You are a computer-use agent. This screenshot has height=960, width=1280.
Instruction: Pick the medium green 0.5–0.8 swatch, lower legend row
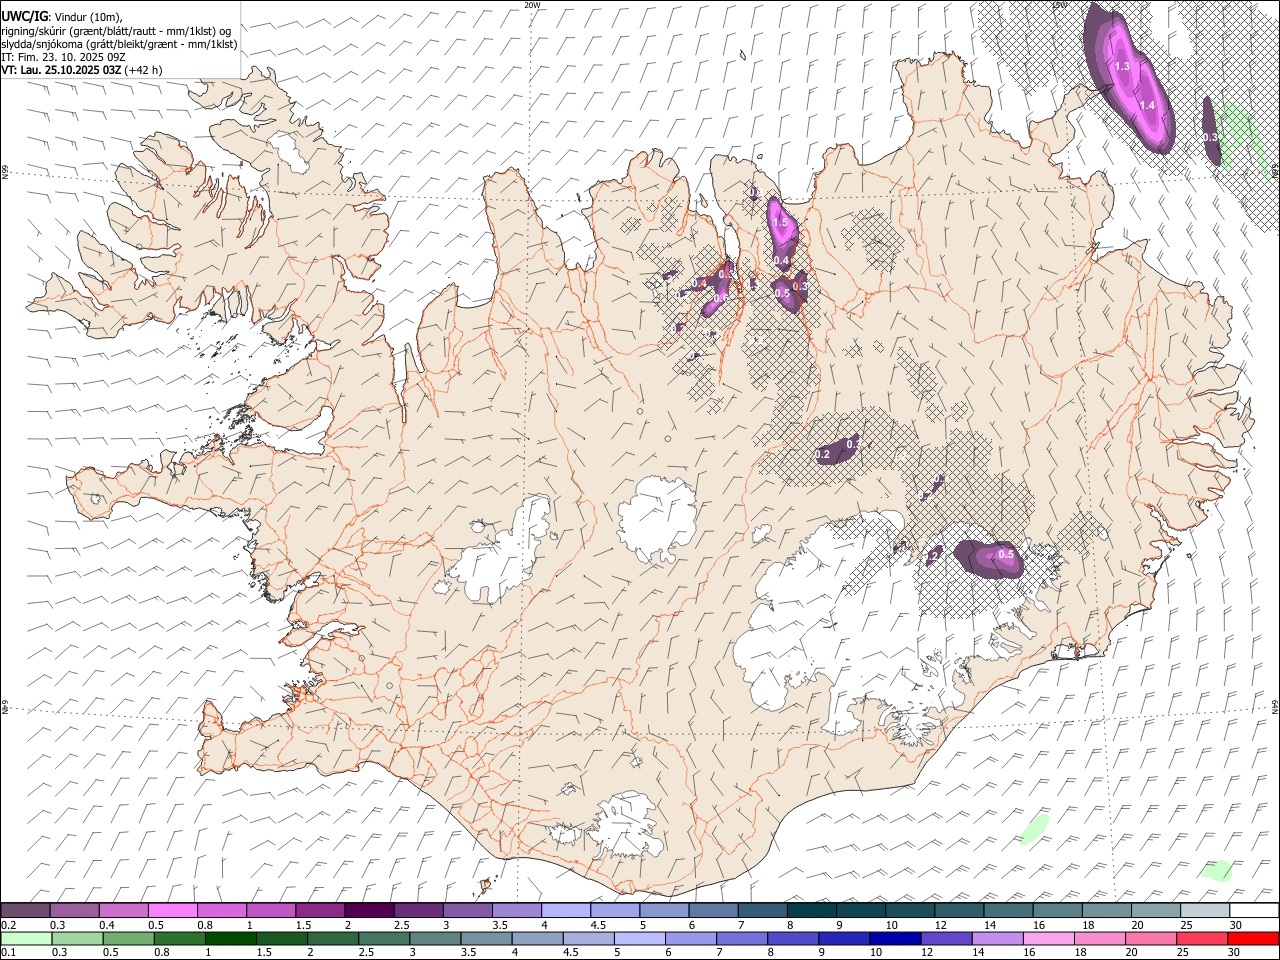click(129, 938)
